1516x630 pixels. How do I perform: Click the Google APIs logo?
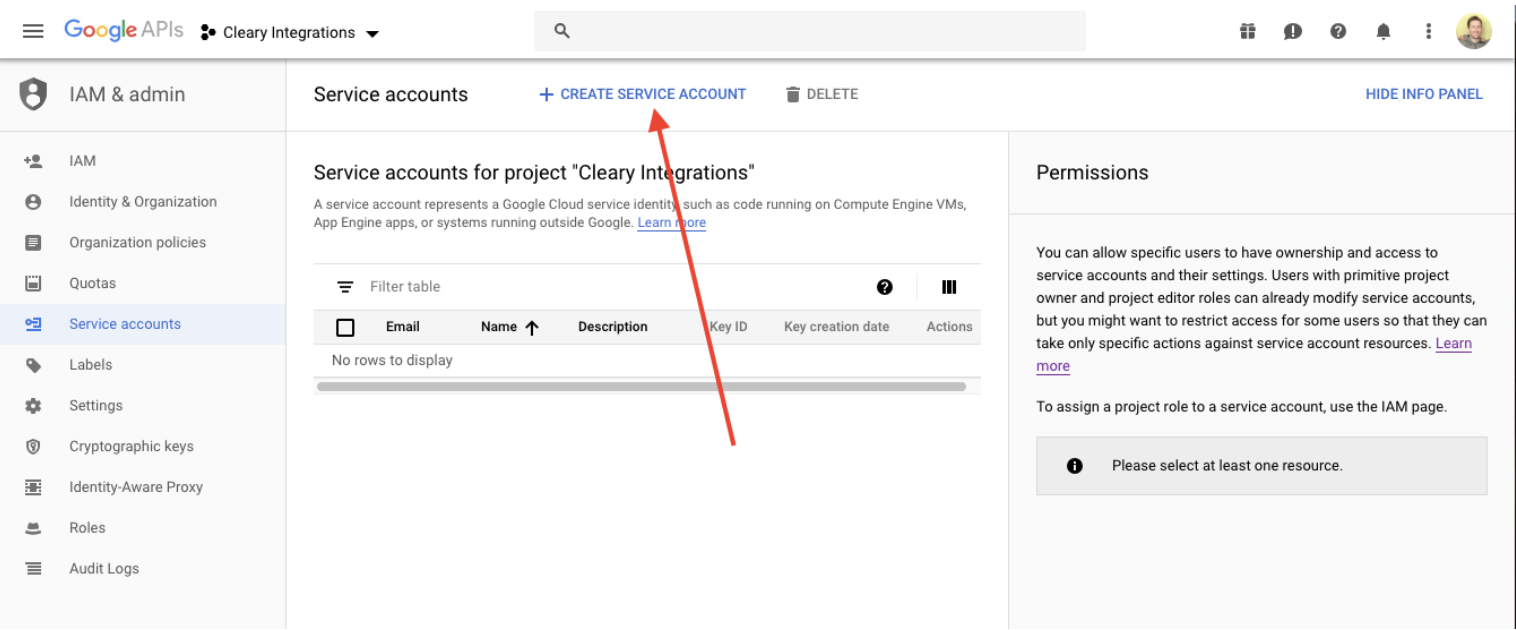(124, 31)
